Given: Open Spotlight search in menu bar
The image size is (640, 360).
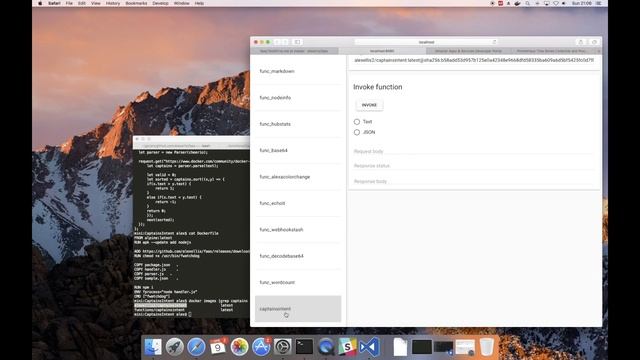Looking at the screenshot, I should point(527,3).
